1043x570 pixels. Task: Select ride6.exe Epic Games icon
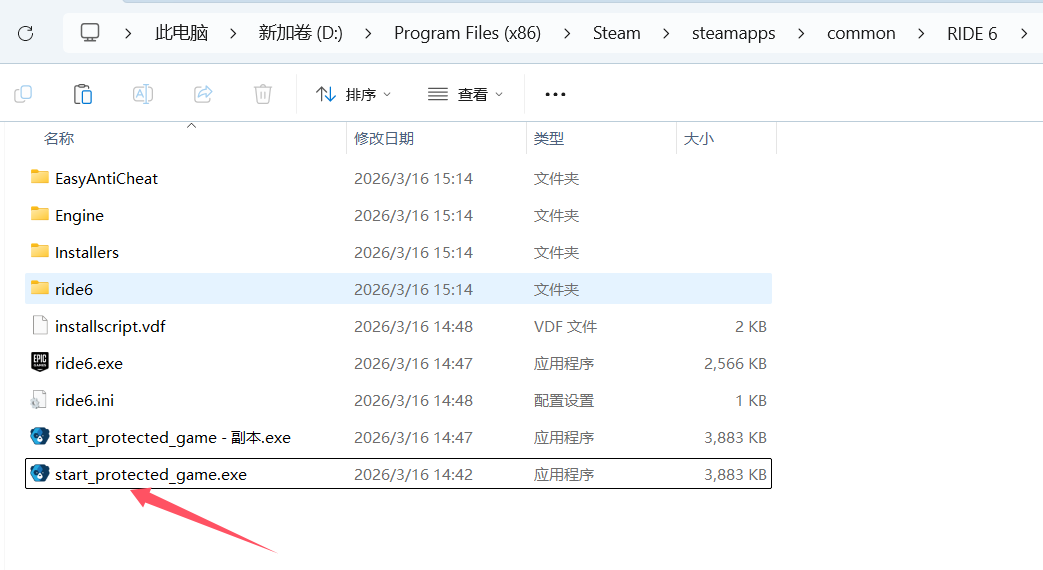[x=40, y=363]
